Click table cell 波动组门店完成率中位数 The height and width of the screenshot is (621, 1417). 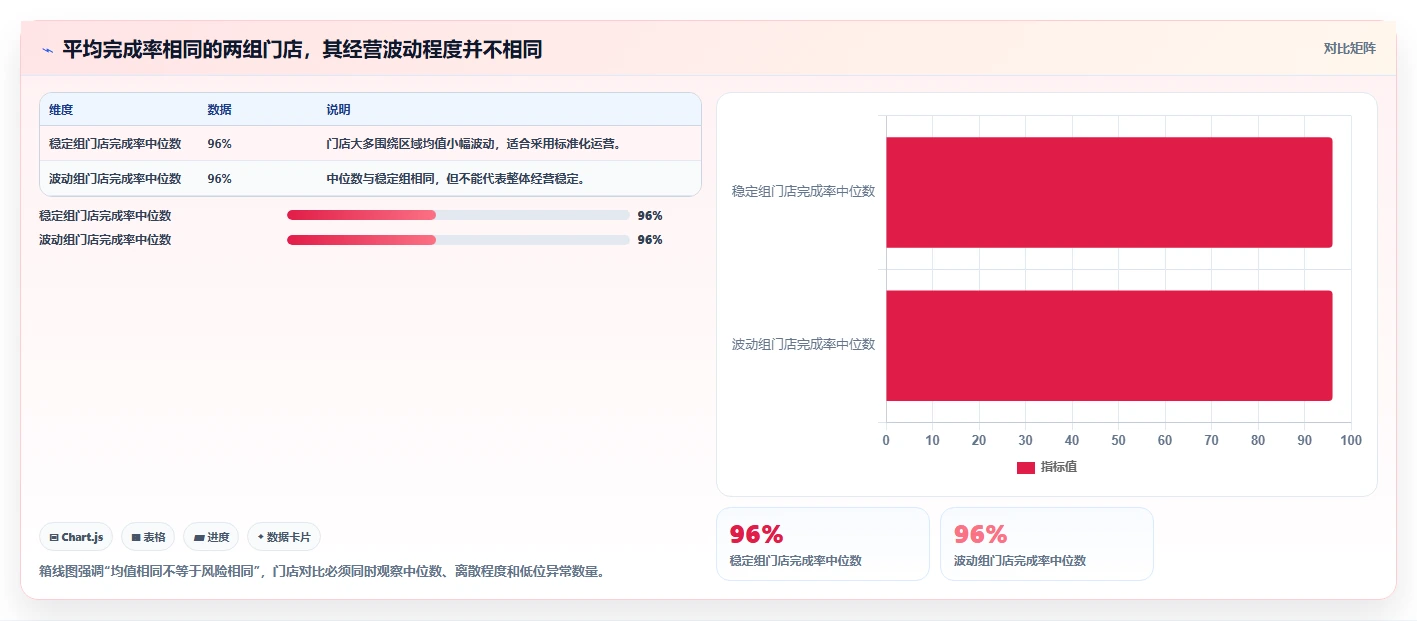pos(115,179)
